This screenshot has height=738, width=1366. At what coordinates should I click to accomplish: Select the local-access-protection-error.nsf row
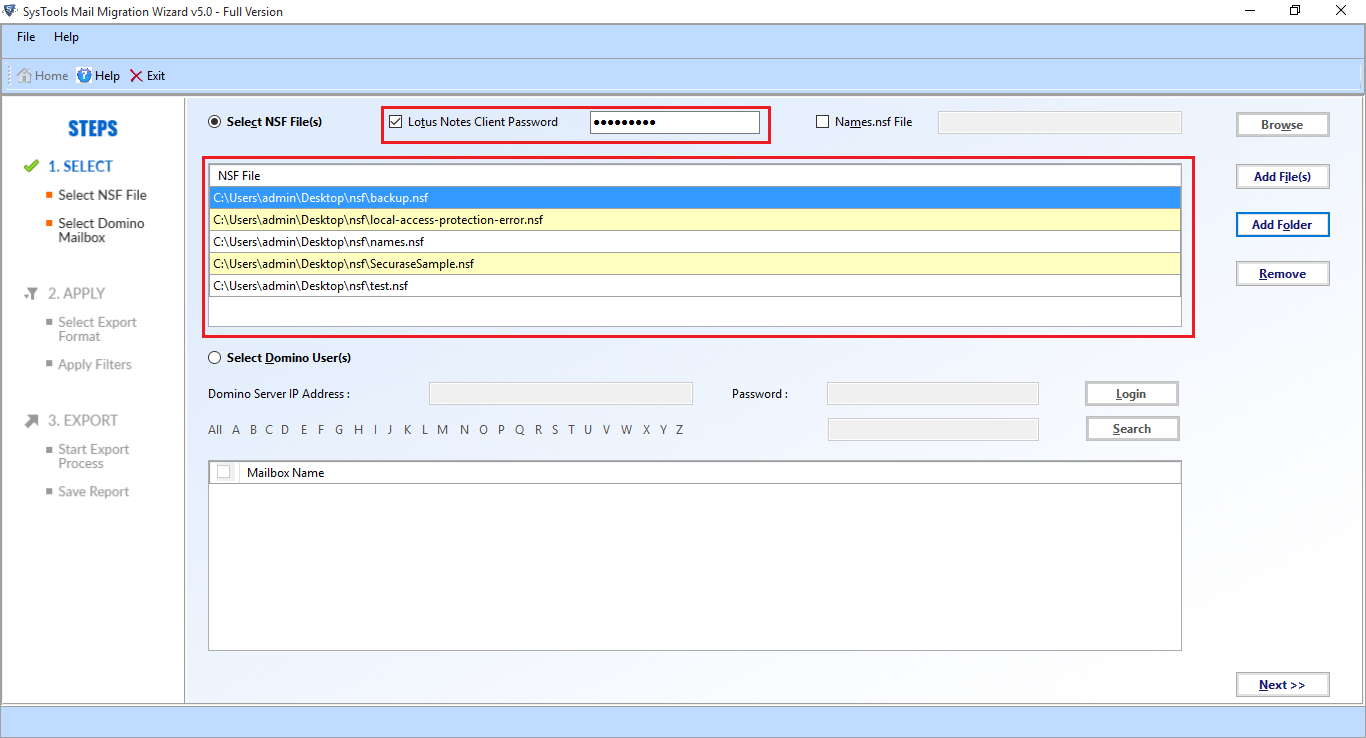point(695,220)
